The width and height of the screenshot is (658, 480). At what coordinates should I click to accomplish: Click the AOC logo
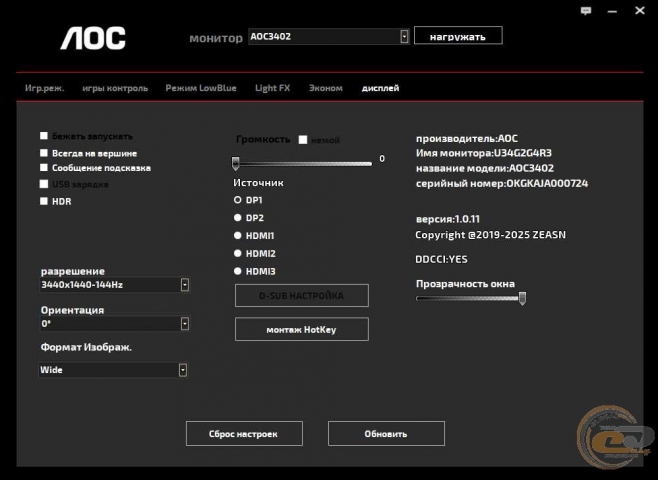93,38
